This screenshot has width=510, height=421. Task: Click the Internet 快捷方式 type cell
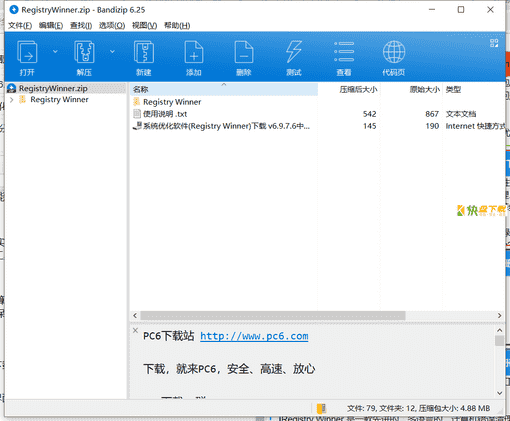tap(475, 126)
